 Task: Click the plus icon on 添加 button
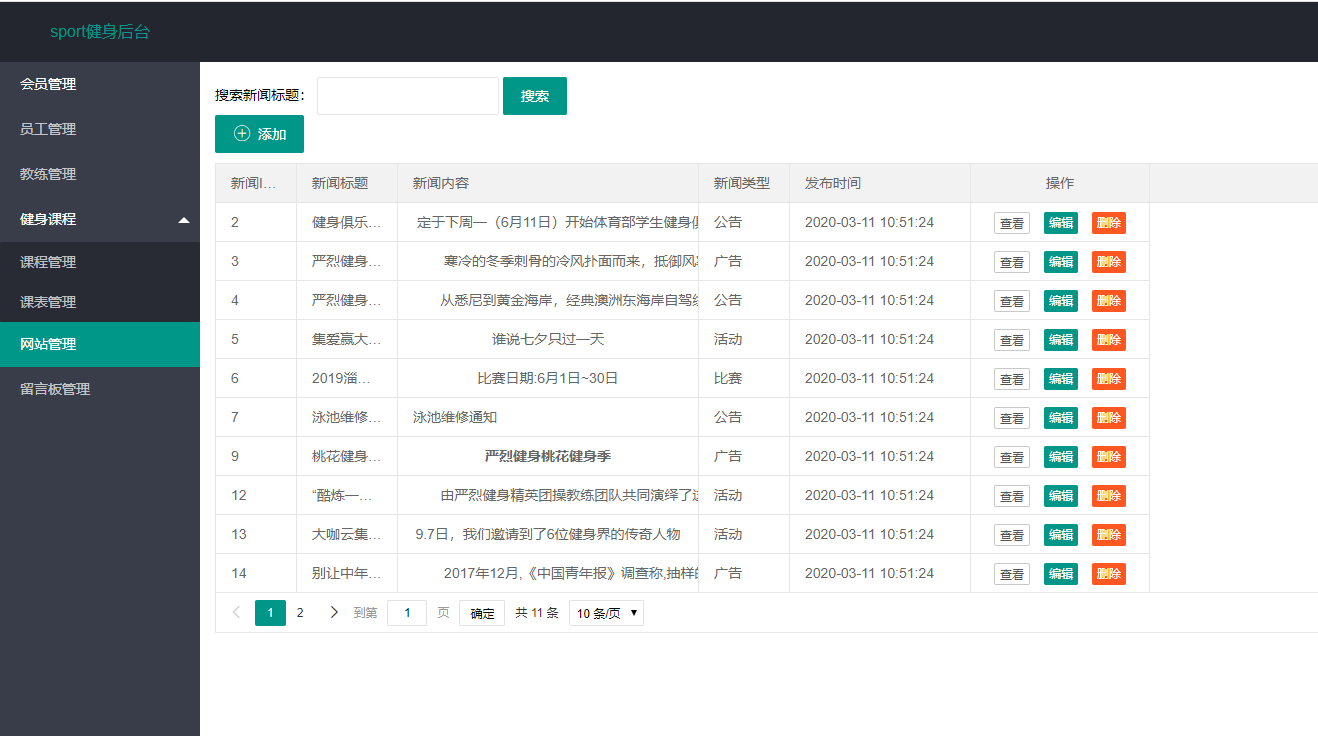(242, 134)
